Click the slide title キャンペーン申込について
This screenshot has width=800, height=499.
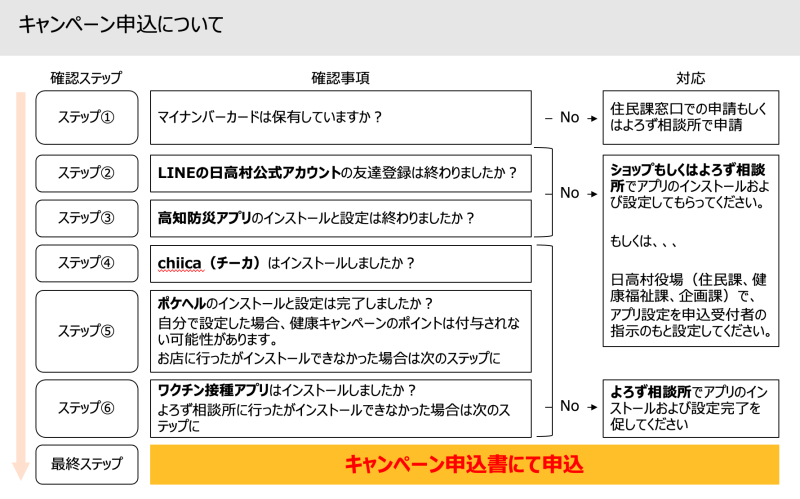click(x=121, y=23)
